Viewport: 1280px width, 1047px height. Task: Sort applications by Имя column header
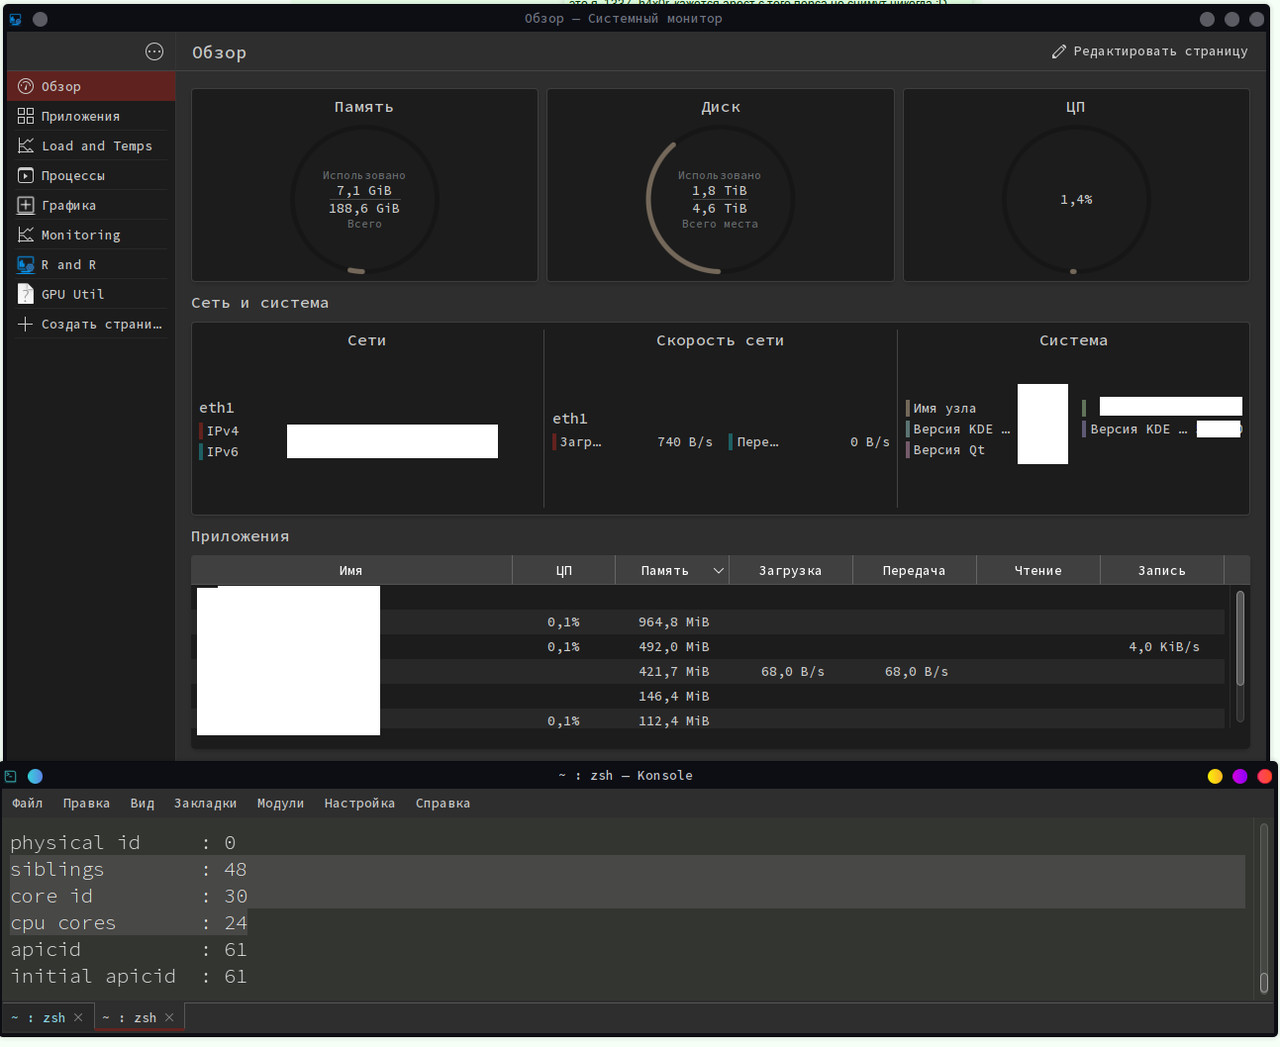[x=351, y=571]
